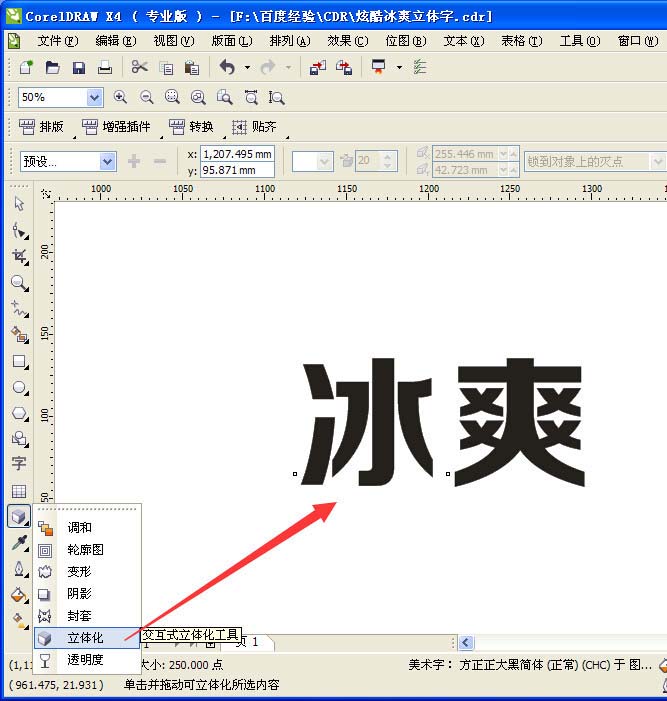
Task: Undo the last action with the Undo arrow
Action: (x=228, y=68)
